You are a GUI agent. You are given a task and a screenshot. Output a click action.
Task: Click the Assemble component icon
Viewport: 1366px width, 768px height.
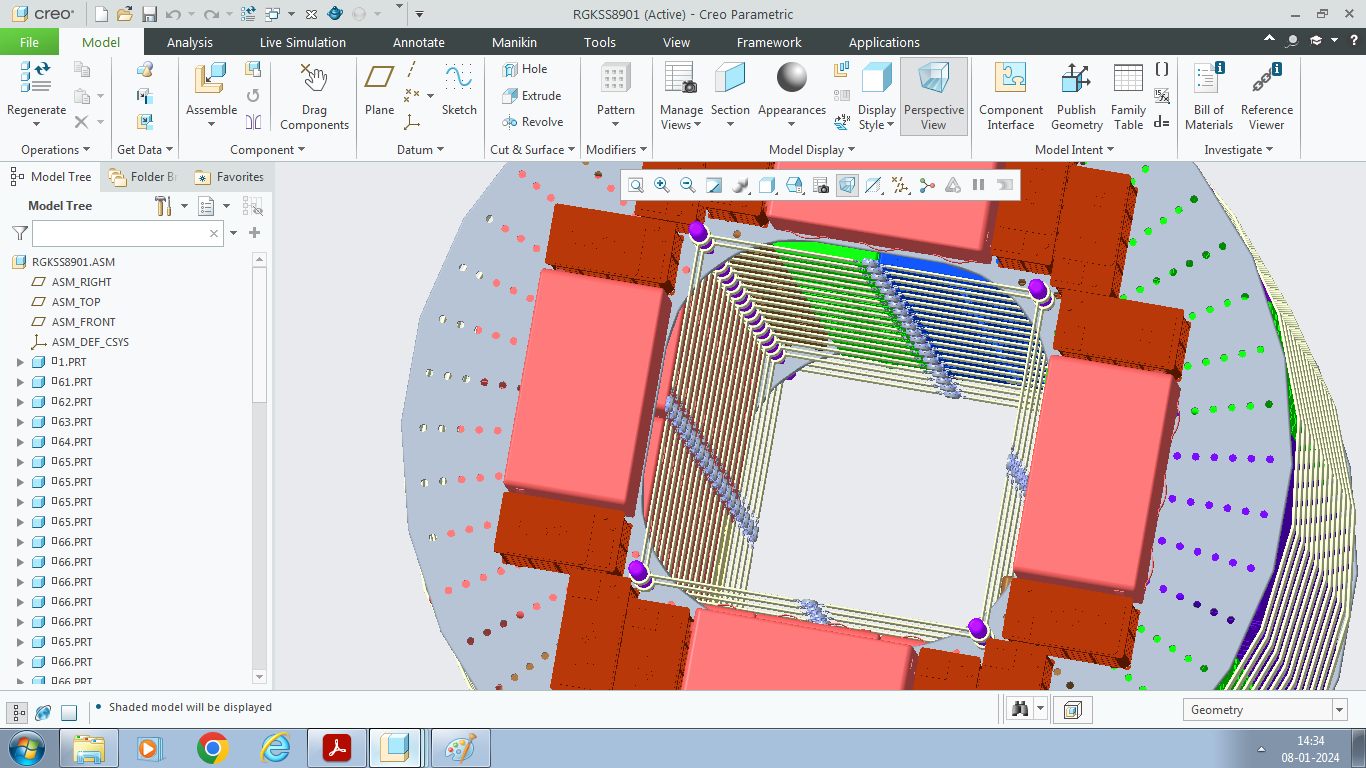click(x=211, y=78)
